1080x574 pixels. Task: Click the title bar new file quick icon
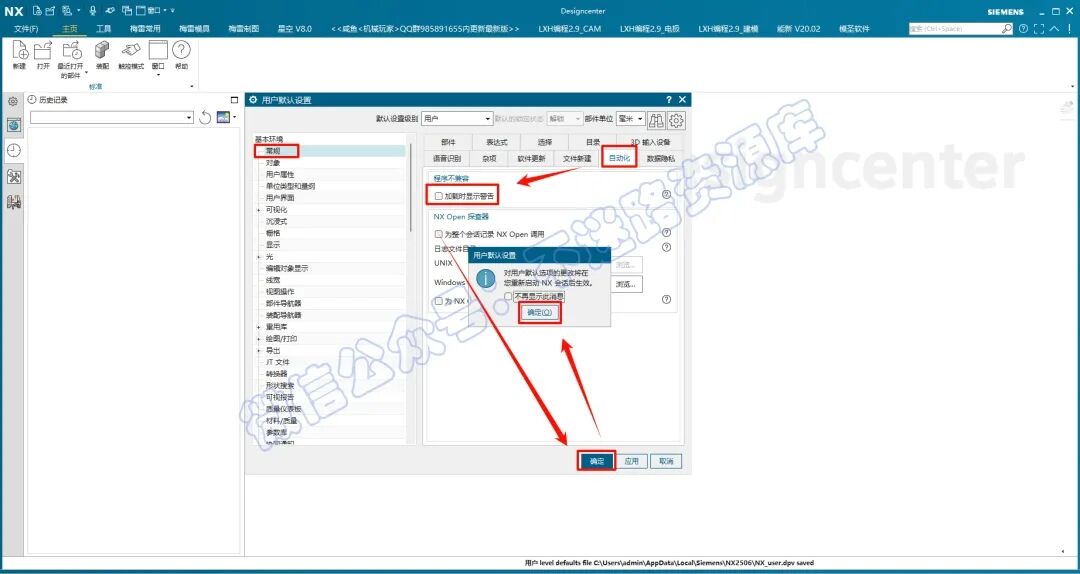[x=37, y=10]
